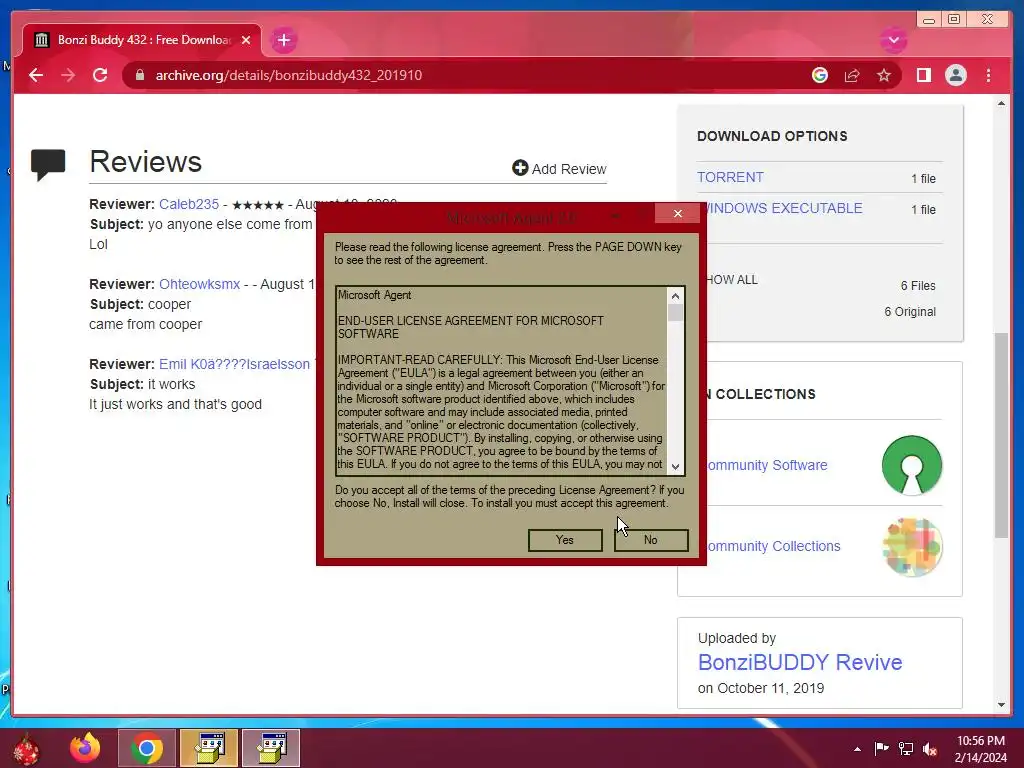Viewport: 1024px width, 768px height.
Task: Minimize the Chrome window
Action: 929,20
